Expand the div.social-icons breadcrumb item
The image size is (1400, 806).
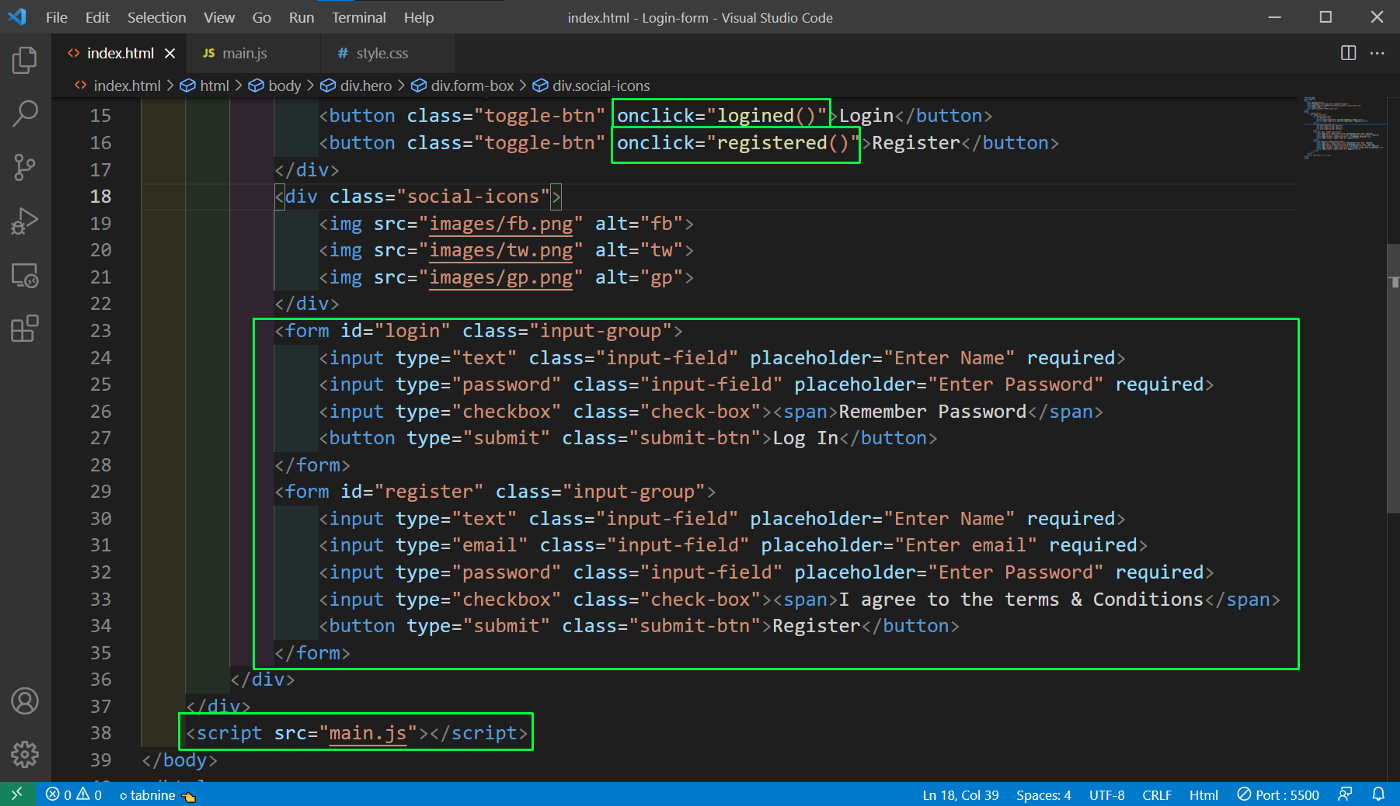tap(591, 86)
